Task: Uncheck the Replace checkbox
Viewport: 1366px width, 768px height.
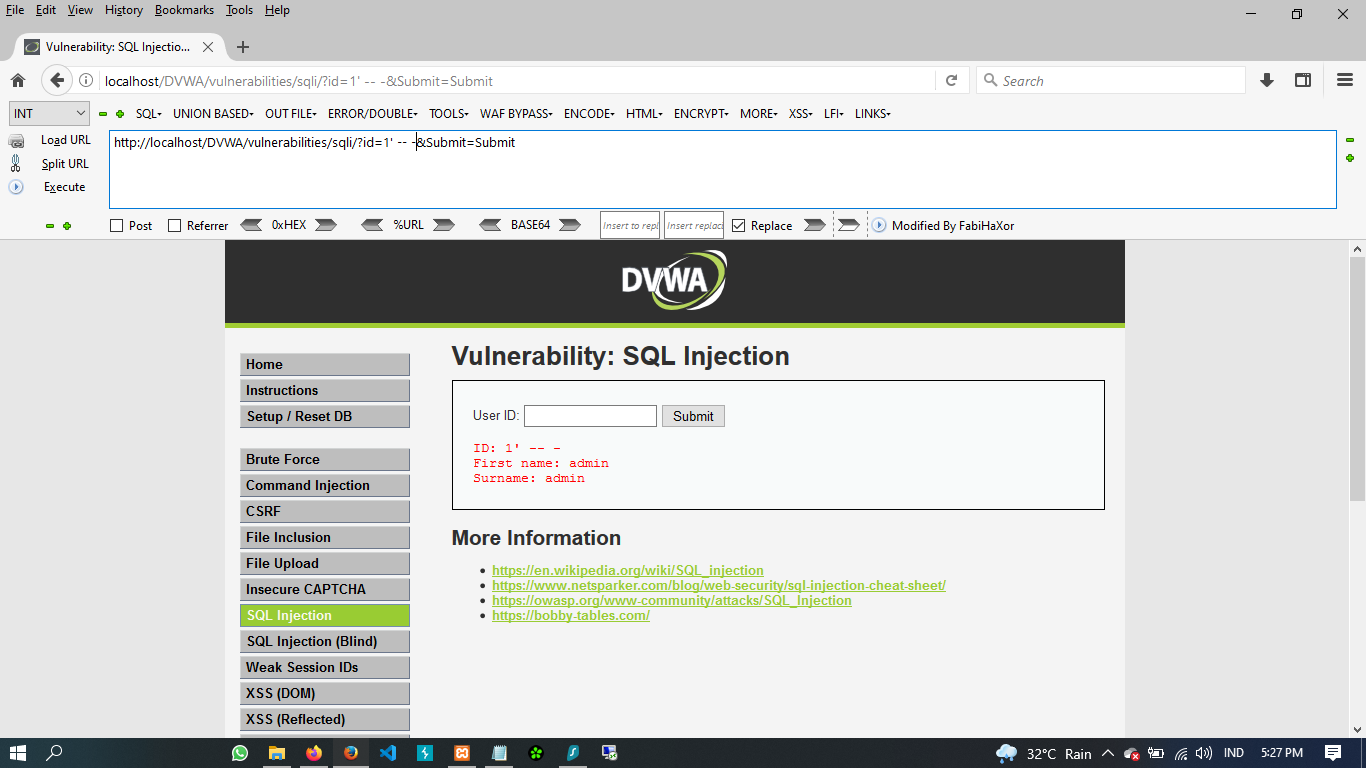Action: pos(738,226)
